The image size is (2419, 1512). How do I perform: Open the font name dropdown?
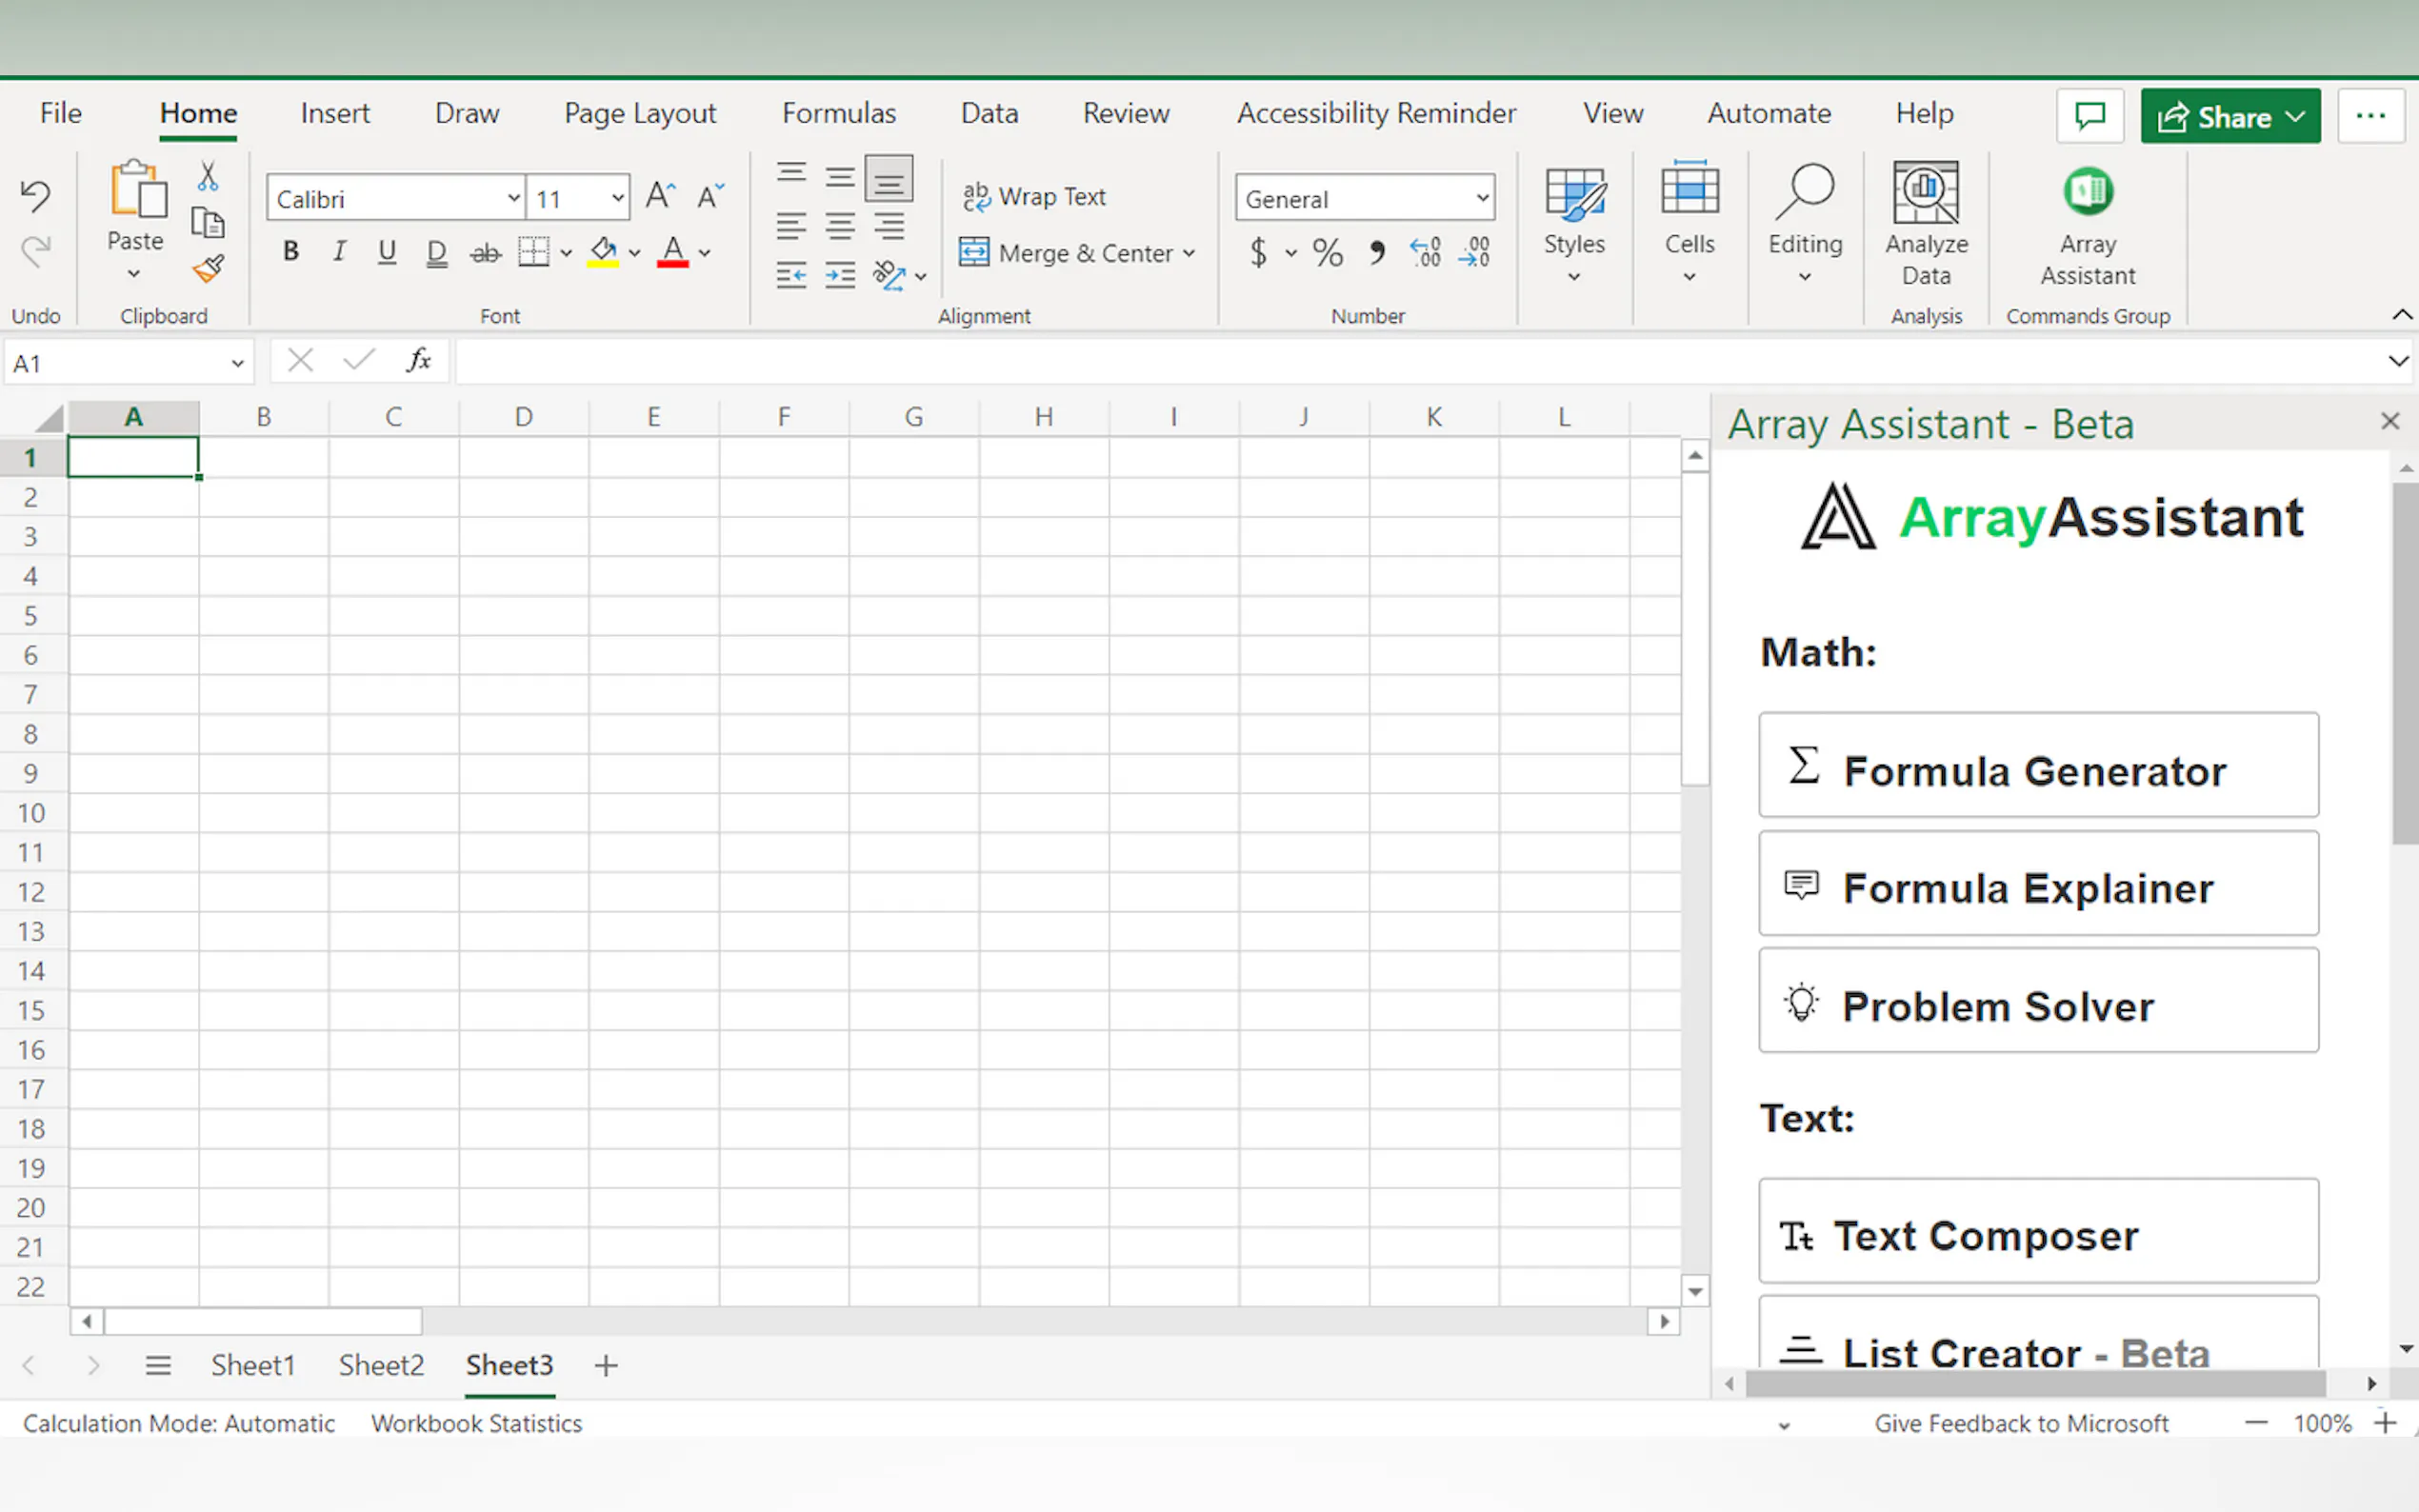(x=513, y=197)
